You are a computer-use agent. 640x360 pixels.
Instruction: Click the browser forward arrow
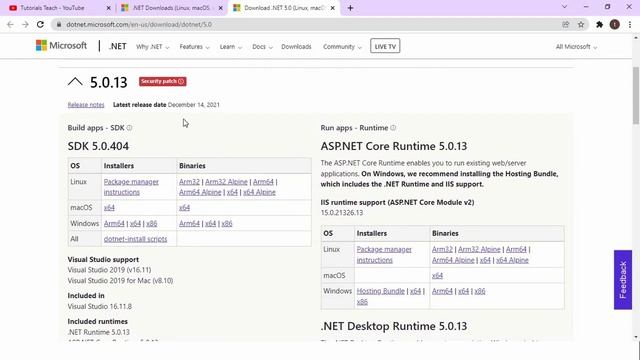pos(25,24)
